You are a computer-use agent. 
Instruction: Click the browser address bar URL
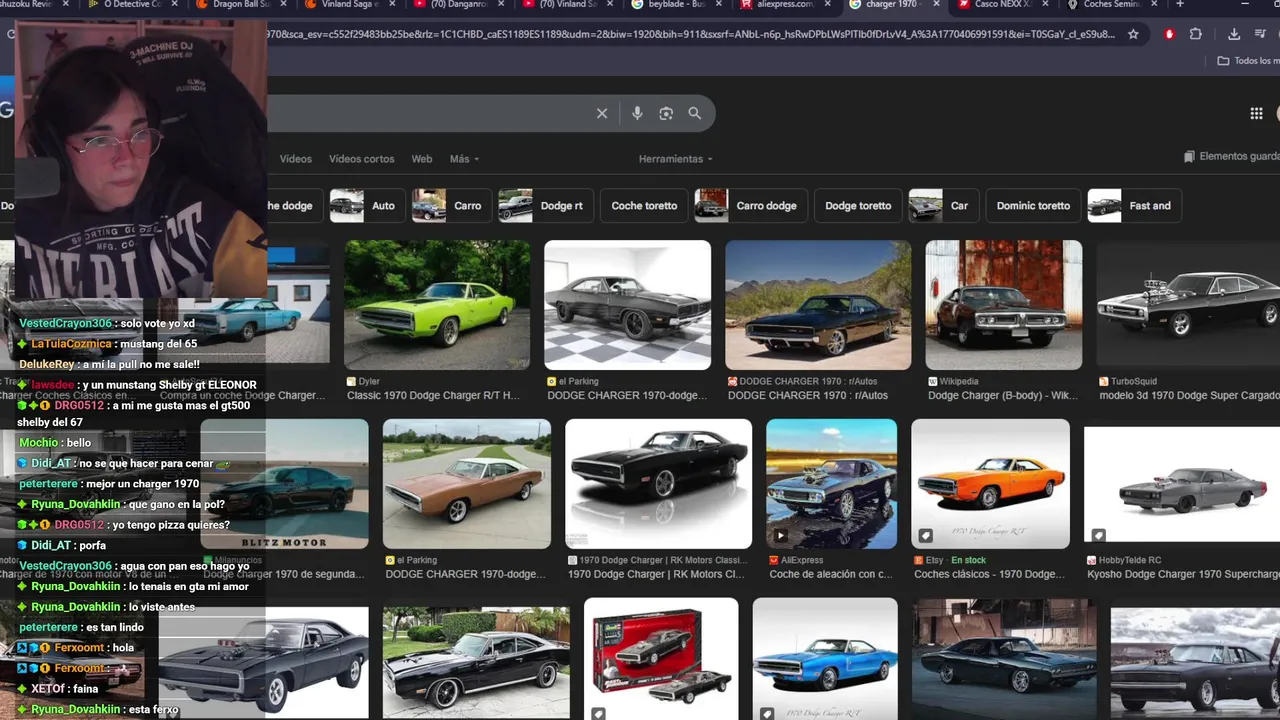click(x=690, y=34)
